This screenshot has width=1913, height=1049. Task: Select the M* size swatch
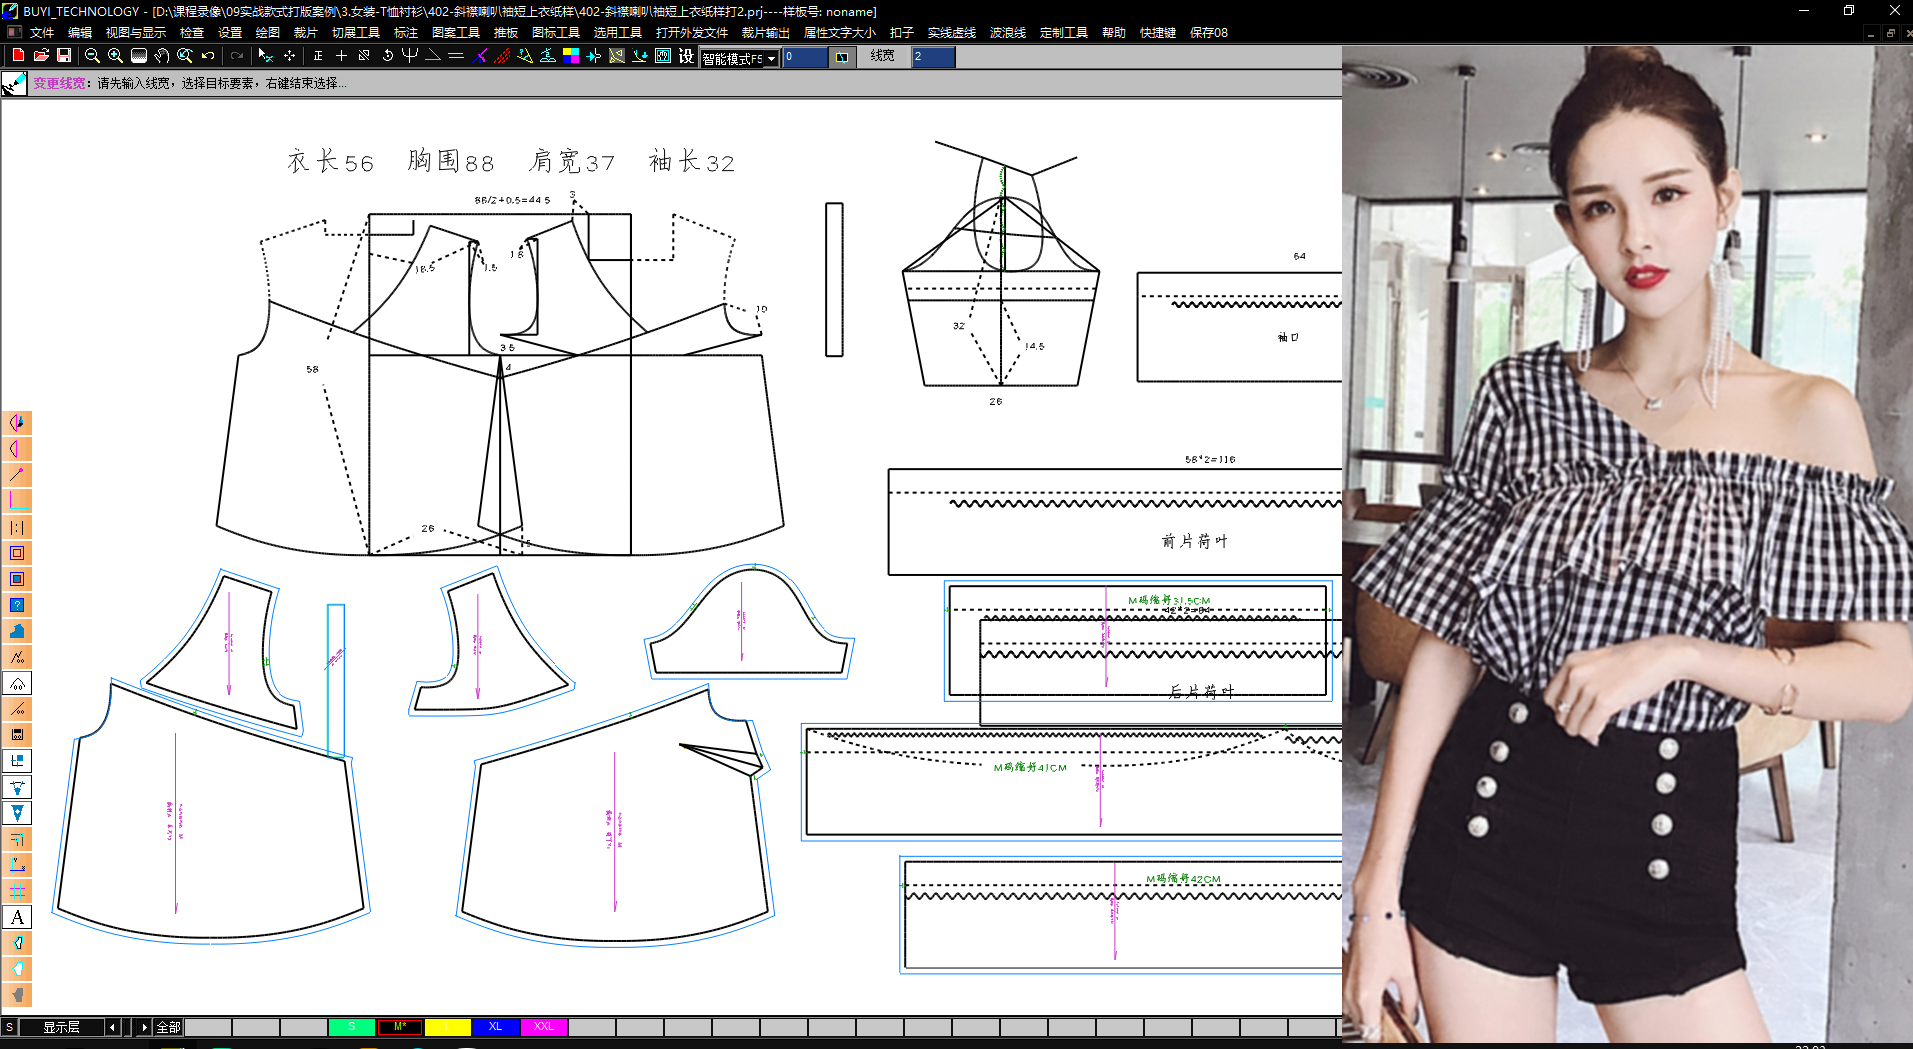[x=400, y=1027]
